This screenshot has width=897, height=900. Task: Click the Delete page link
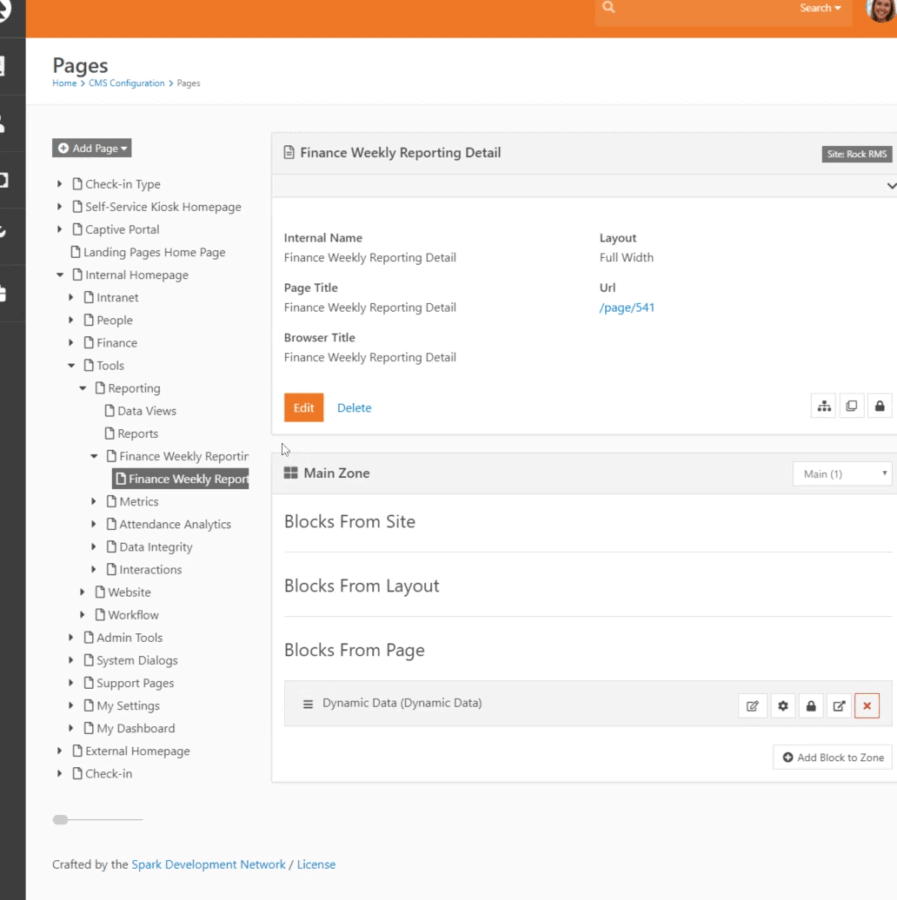[x=354, y=408]
